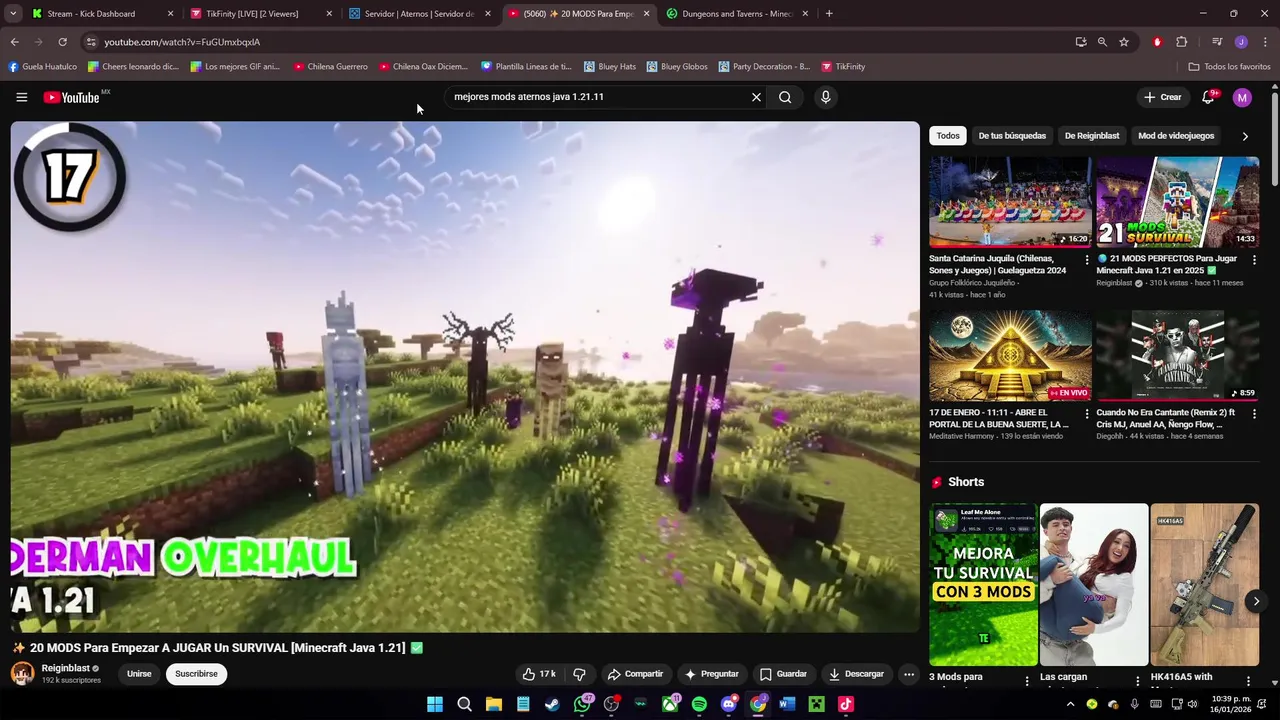The image size is (1280, 720).
Task: Open the Reiginblast channel avatar
Action: 22,673
